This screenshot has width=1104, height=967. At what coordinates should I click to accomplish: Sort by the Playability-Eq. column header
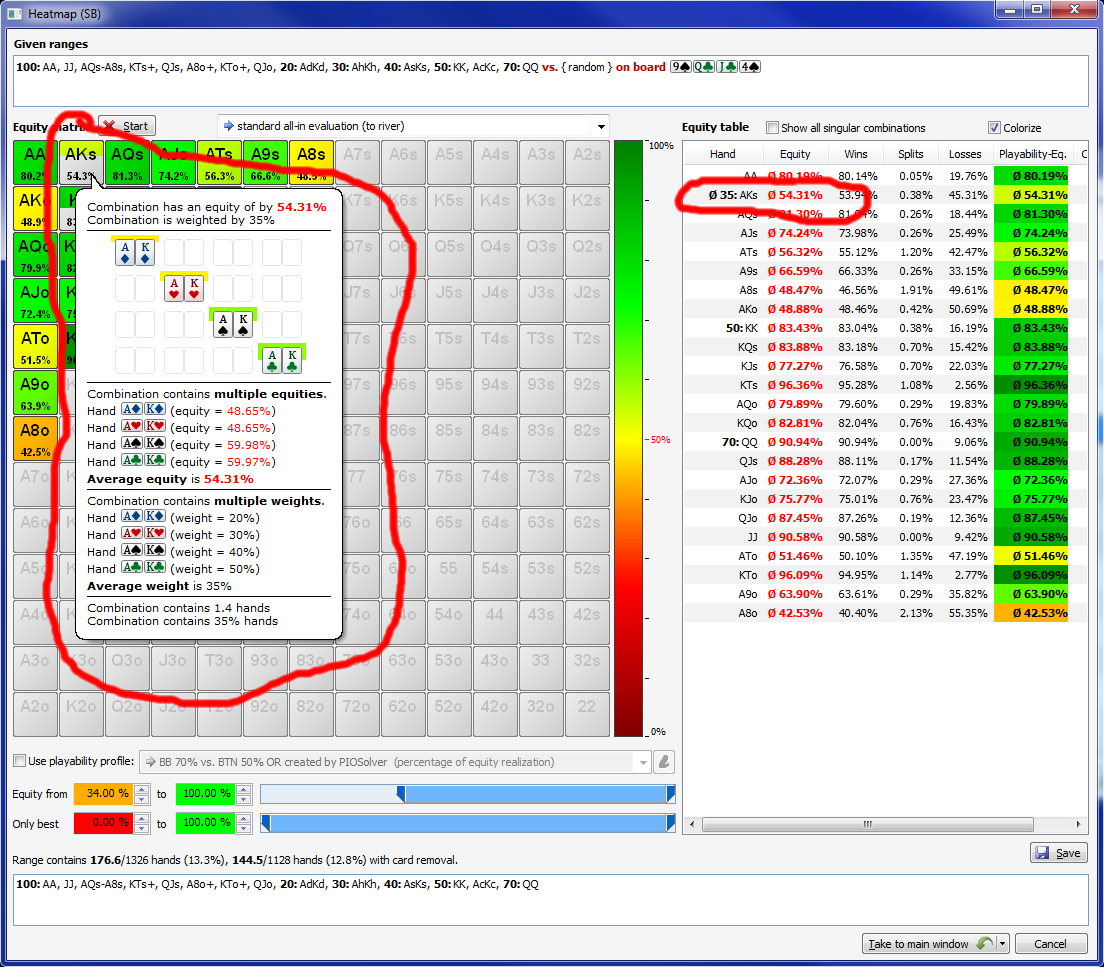(x=1032, y=154)
